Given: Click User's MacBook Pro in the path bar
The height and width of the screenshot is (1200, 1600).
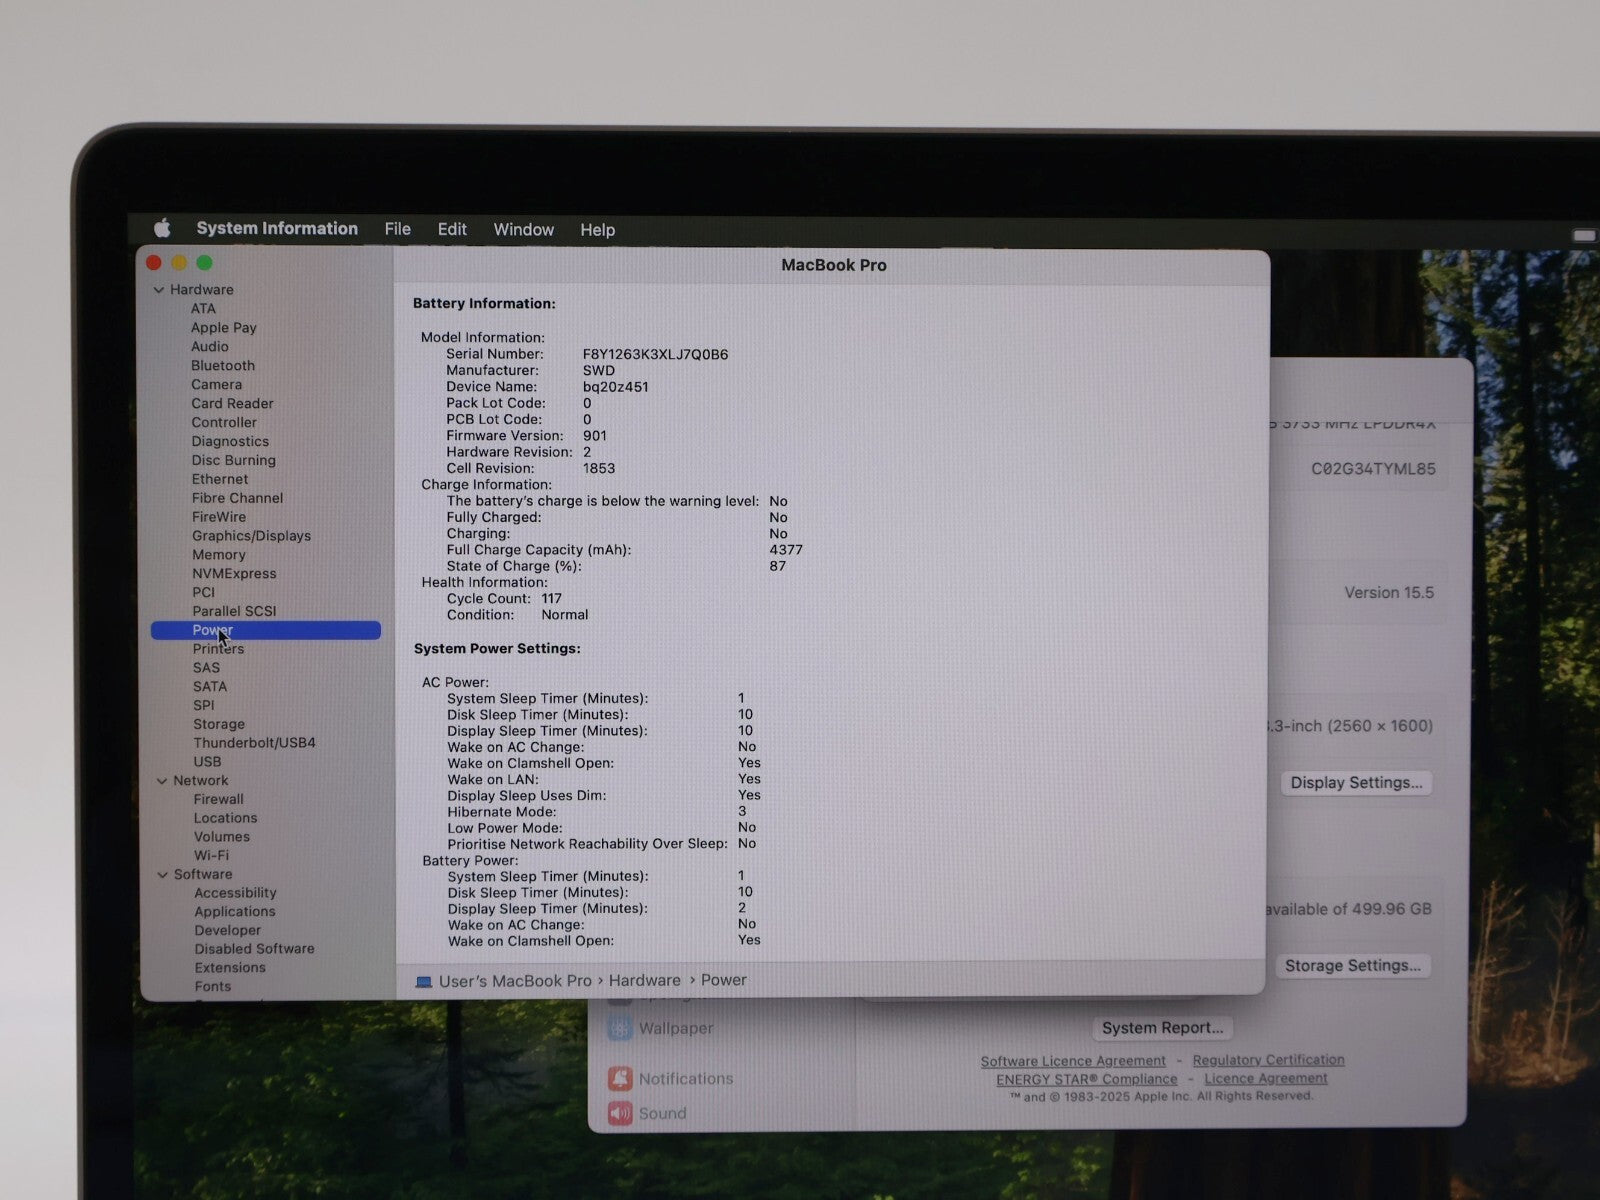Looking at the screenshot, I should pos(515,981).
